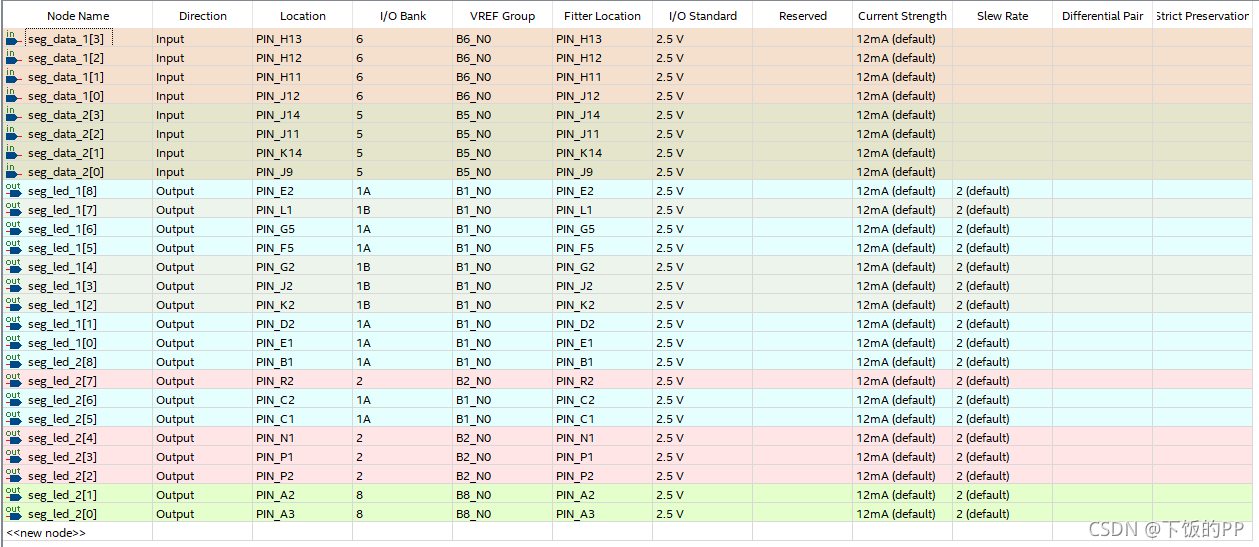Click the output pin icon for seg_led_2[5]
This screenshot has width=1259, height=547.
13,418
